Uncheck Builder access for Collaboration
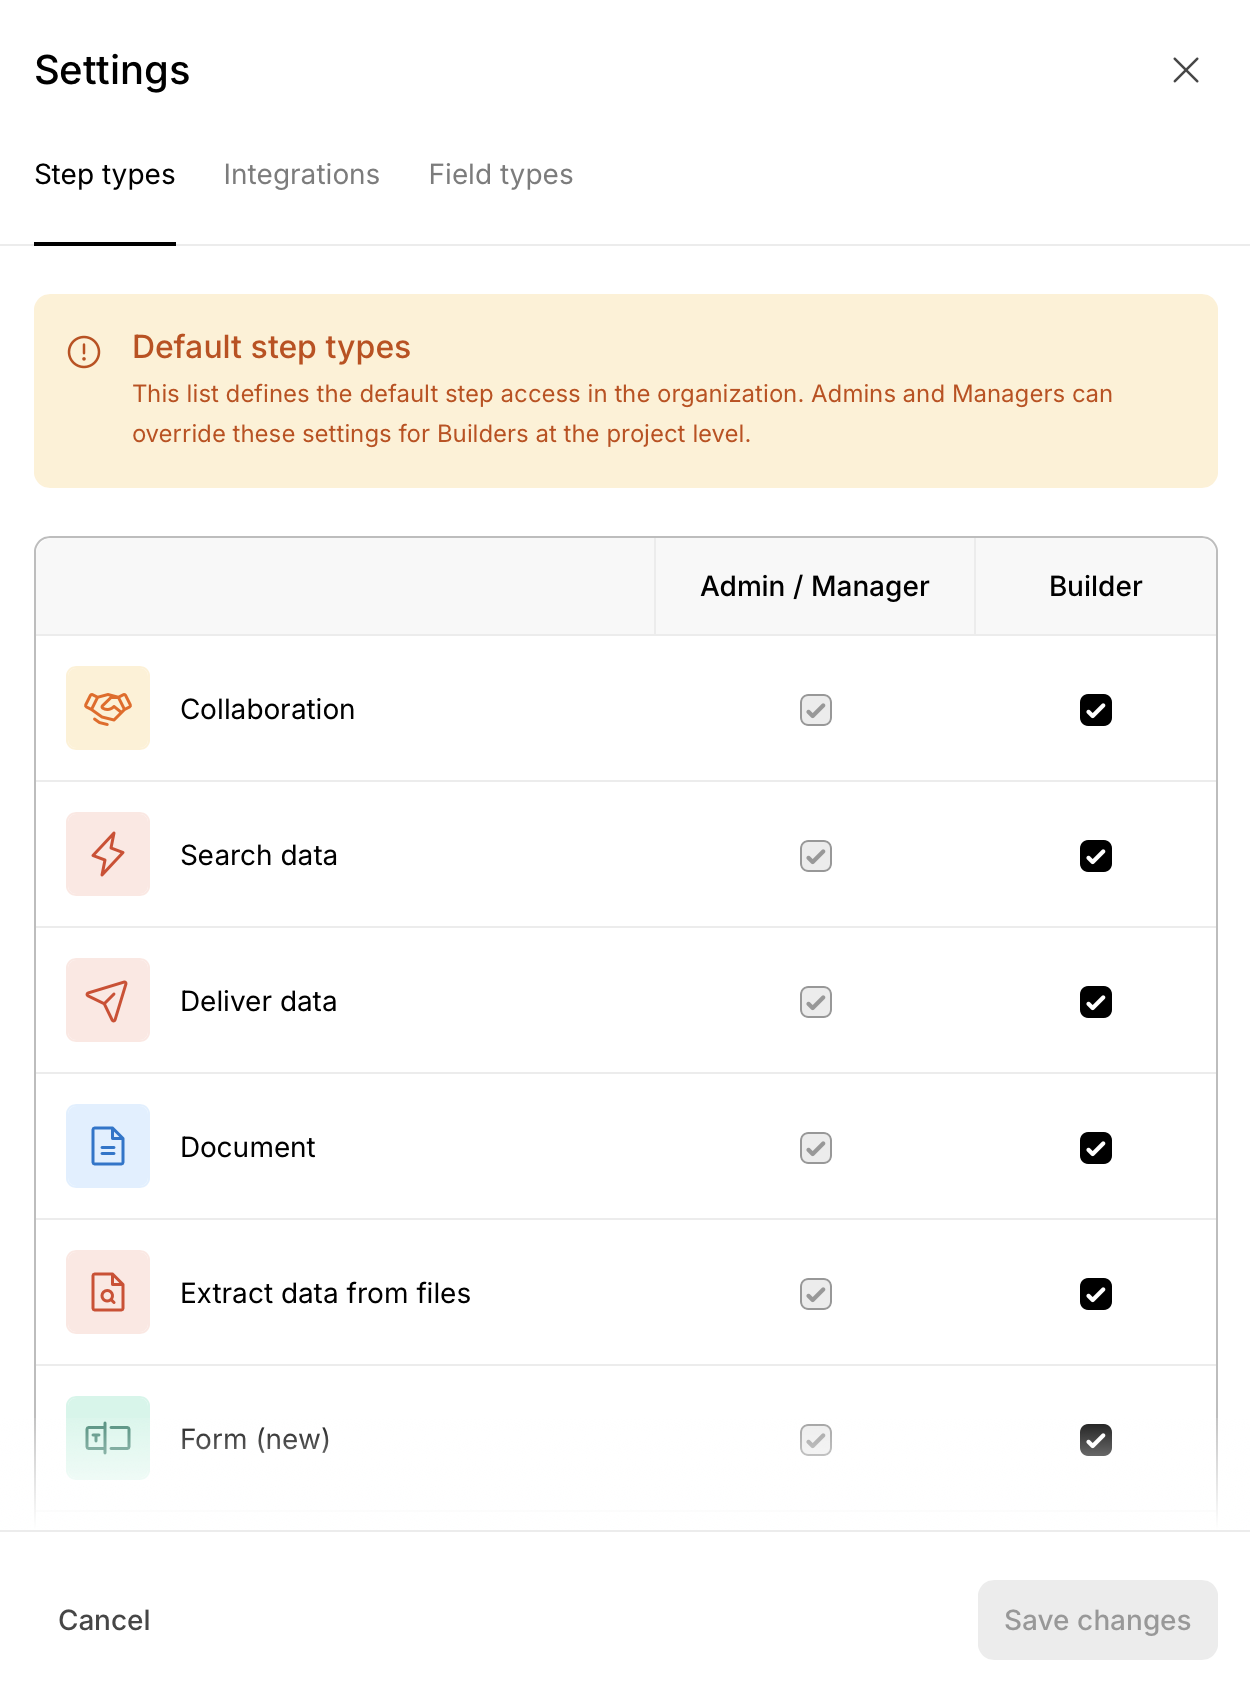The width and height of the screenshot is (1250, 1682). point(1096,710)
